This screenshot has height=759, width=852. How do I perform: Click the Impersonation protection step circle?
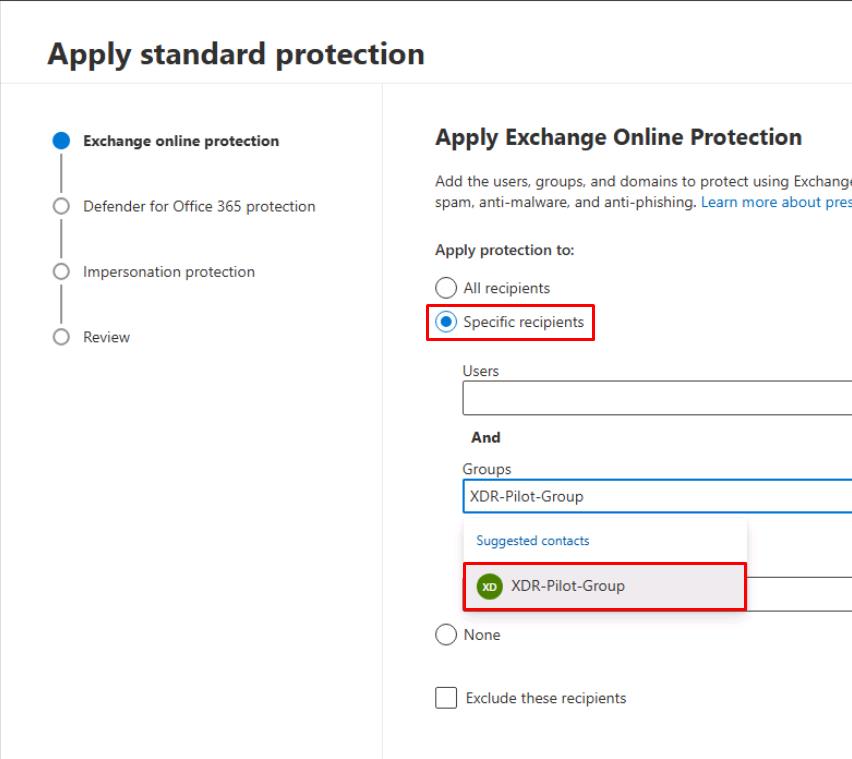(x=61, y=272)
